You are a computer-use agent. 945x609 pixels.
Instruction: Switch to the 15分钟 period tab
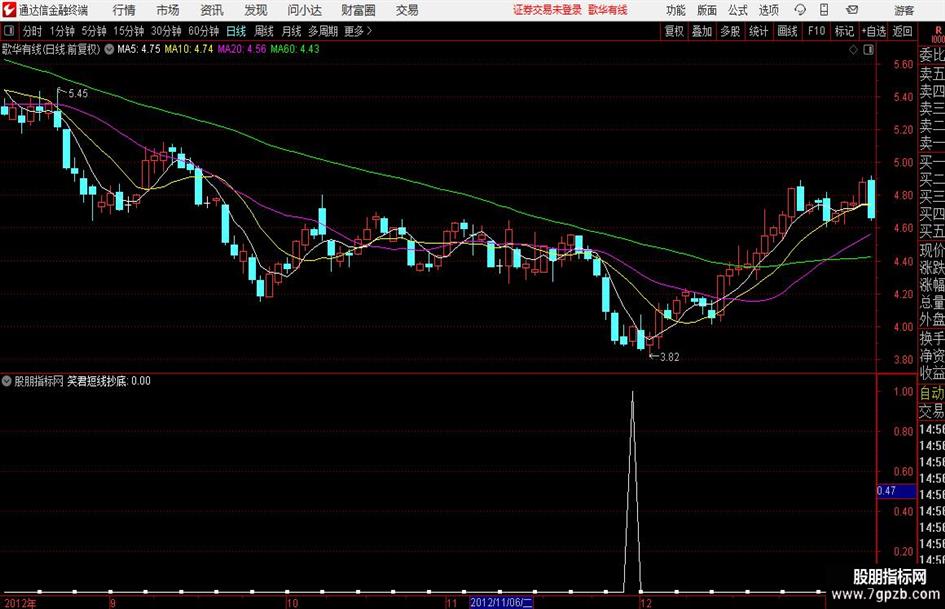[x=128, y=31]
